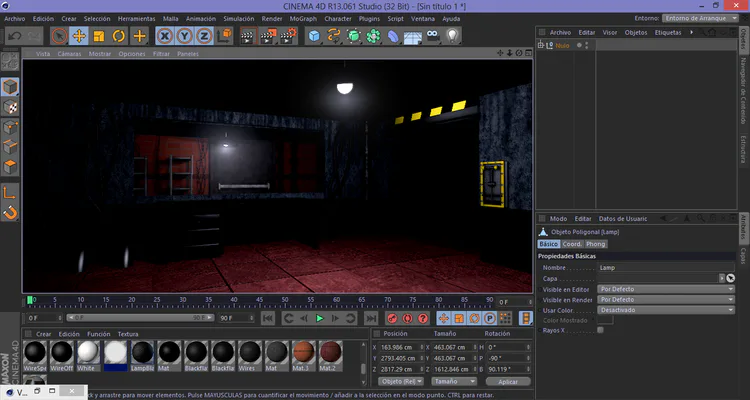
Task: Select the White material thumbnail
Action: (88, 356)
